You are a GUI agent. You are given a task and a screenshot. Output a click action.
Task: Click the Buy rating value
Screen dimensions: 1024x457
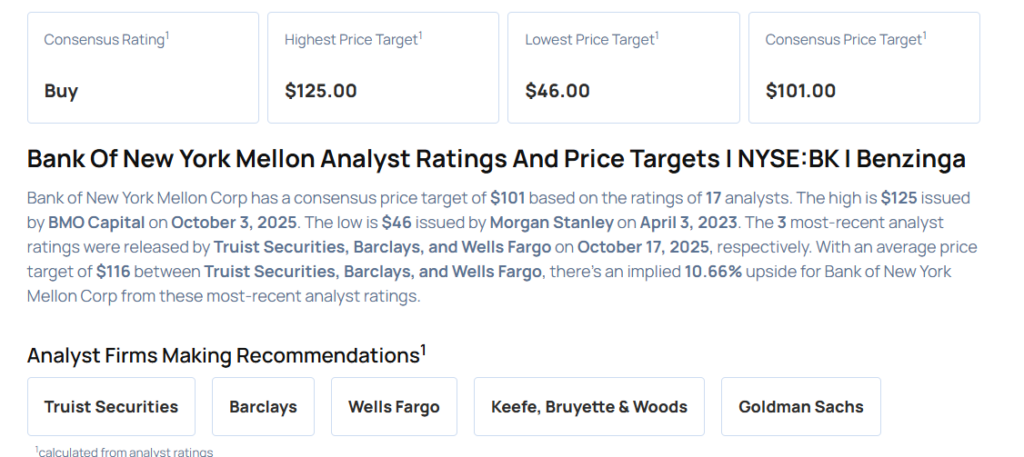[61, 91]
